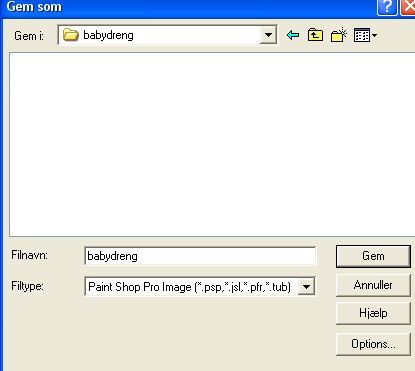This screenshot has width=415, height=371.
Task: Click inside the empty file list area
Action: tap(212, 144)
